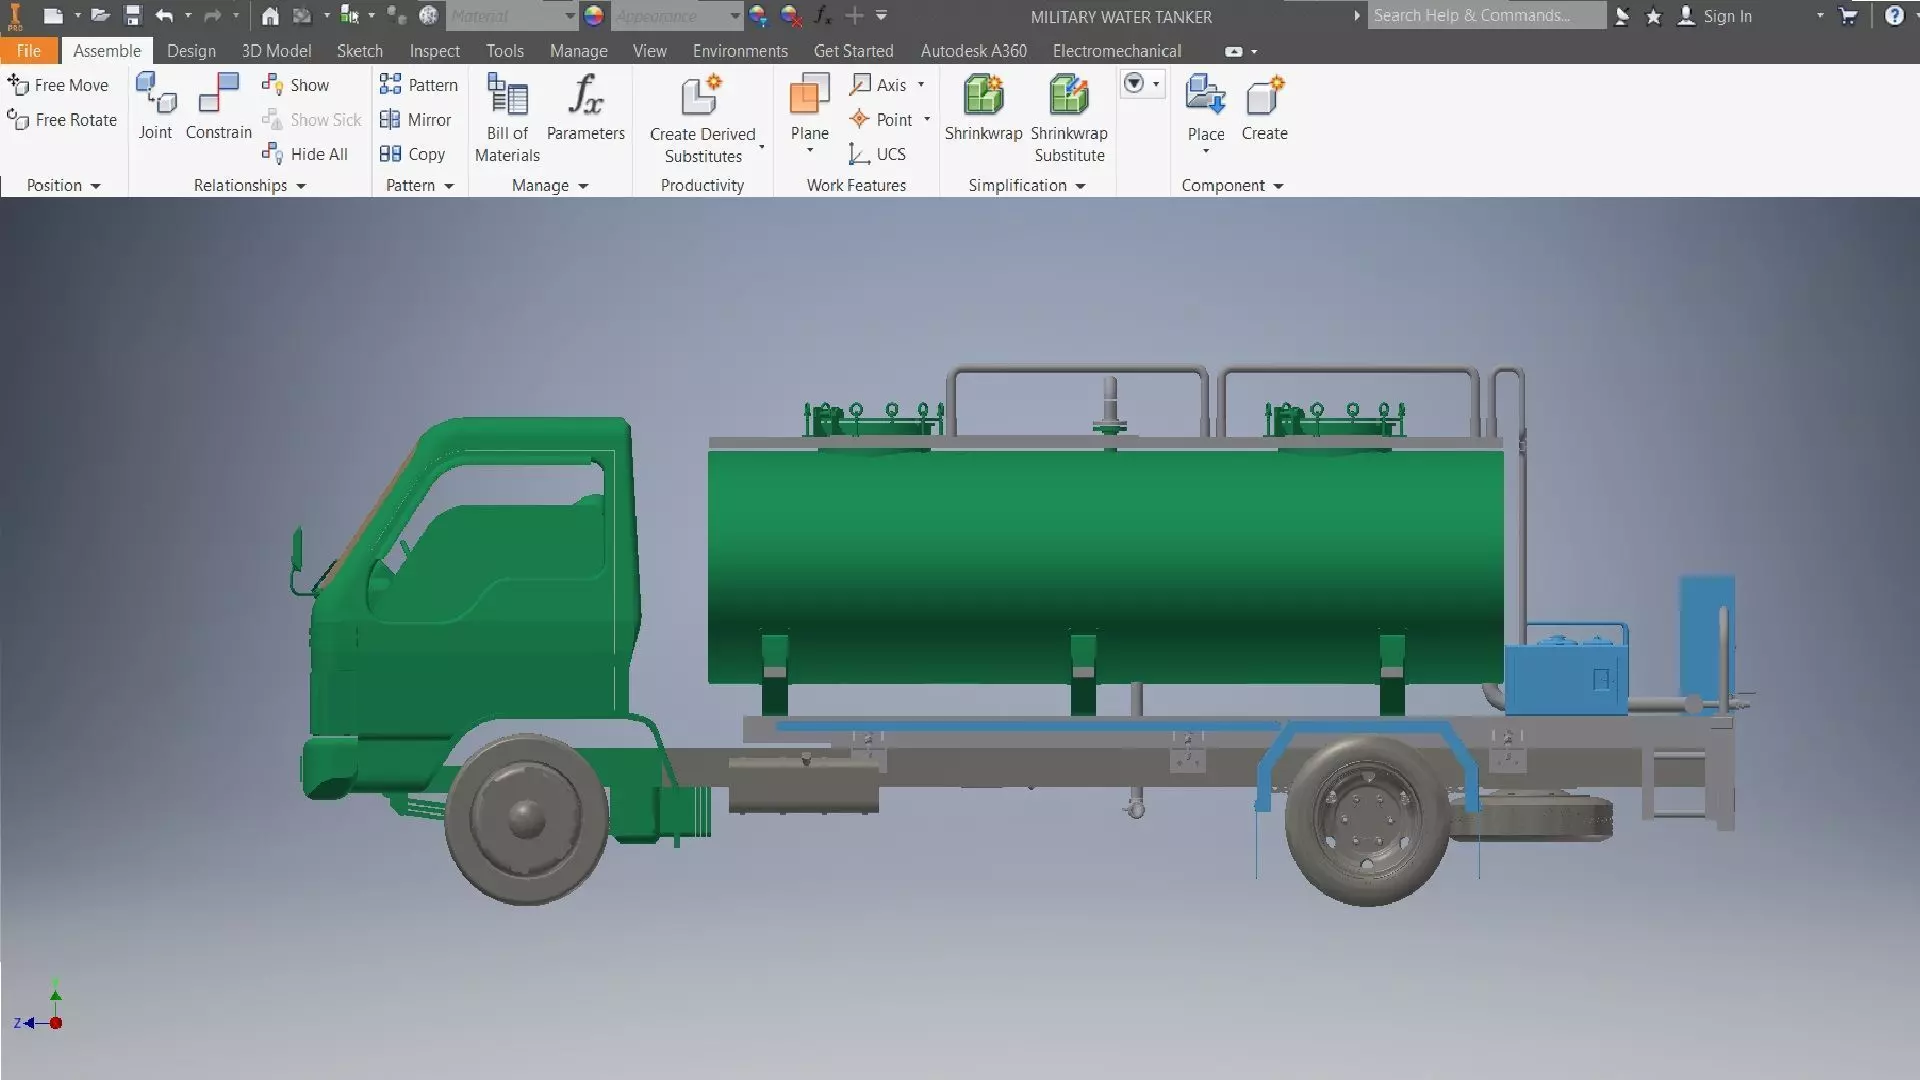
Task: Open the Material dropdown list
Action: click(x=570, y=16)
